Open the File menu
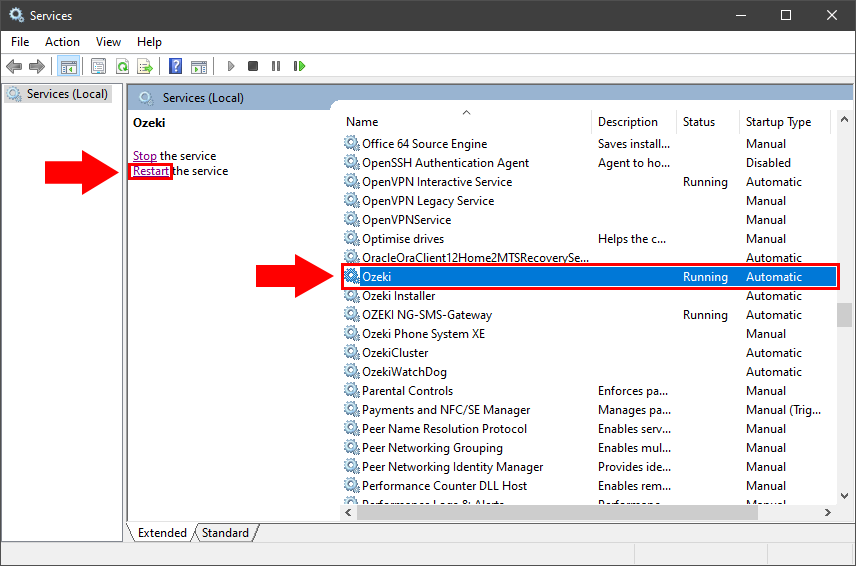Viewport: 856px width, 566px height. click(20, 42)
